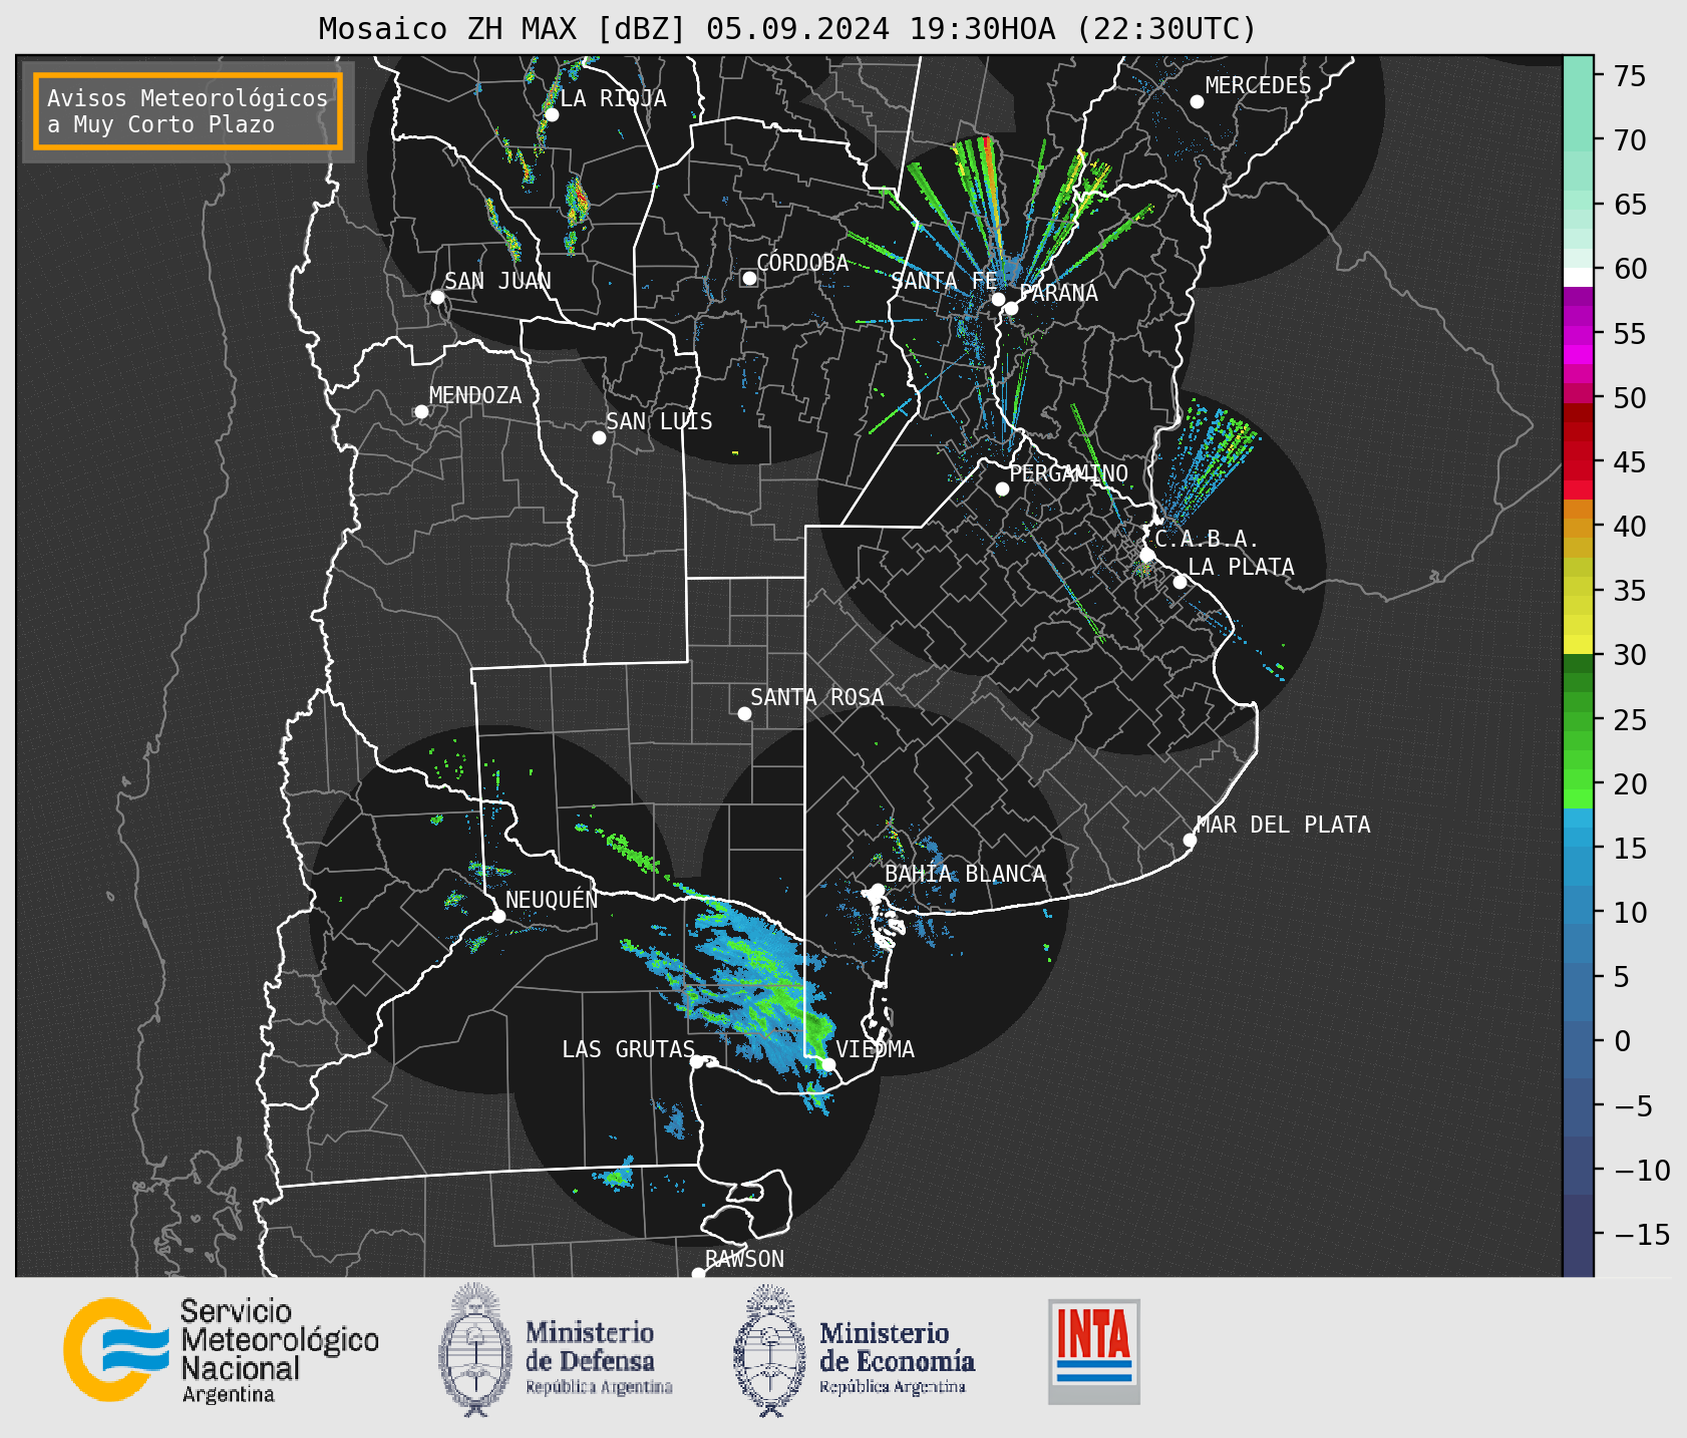The height and width of the screenshot is (1438, 1687).
Task: Click the 45 tick label on color scale
Action: pos(1630,462)
